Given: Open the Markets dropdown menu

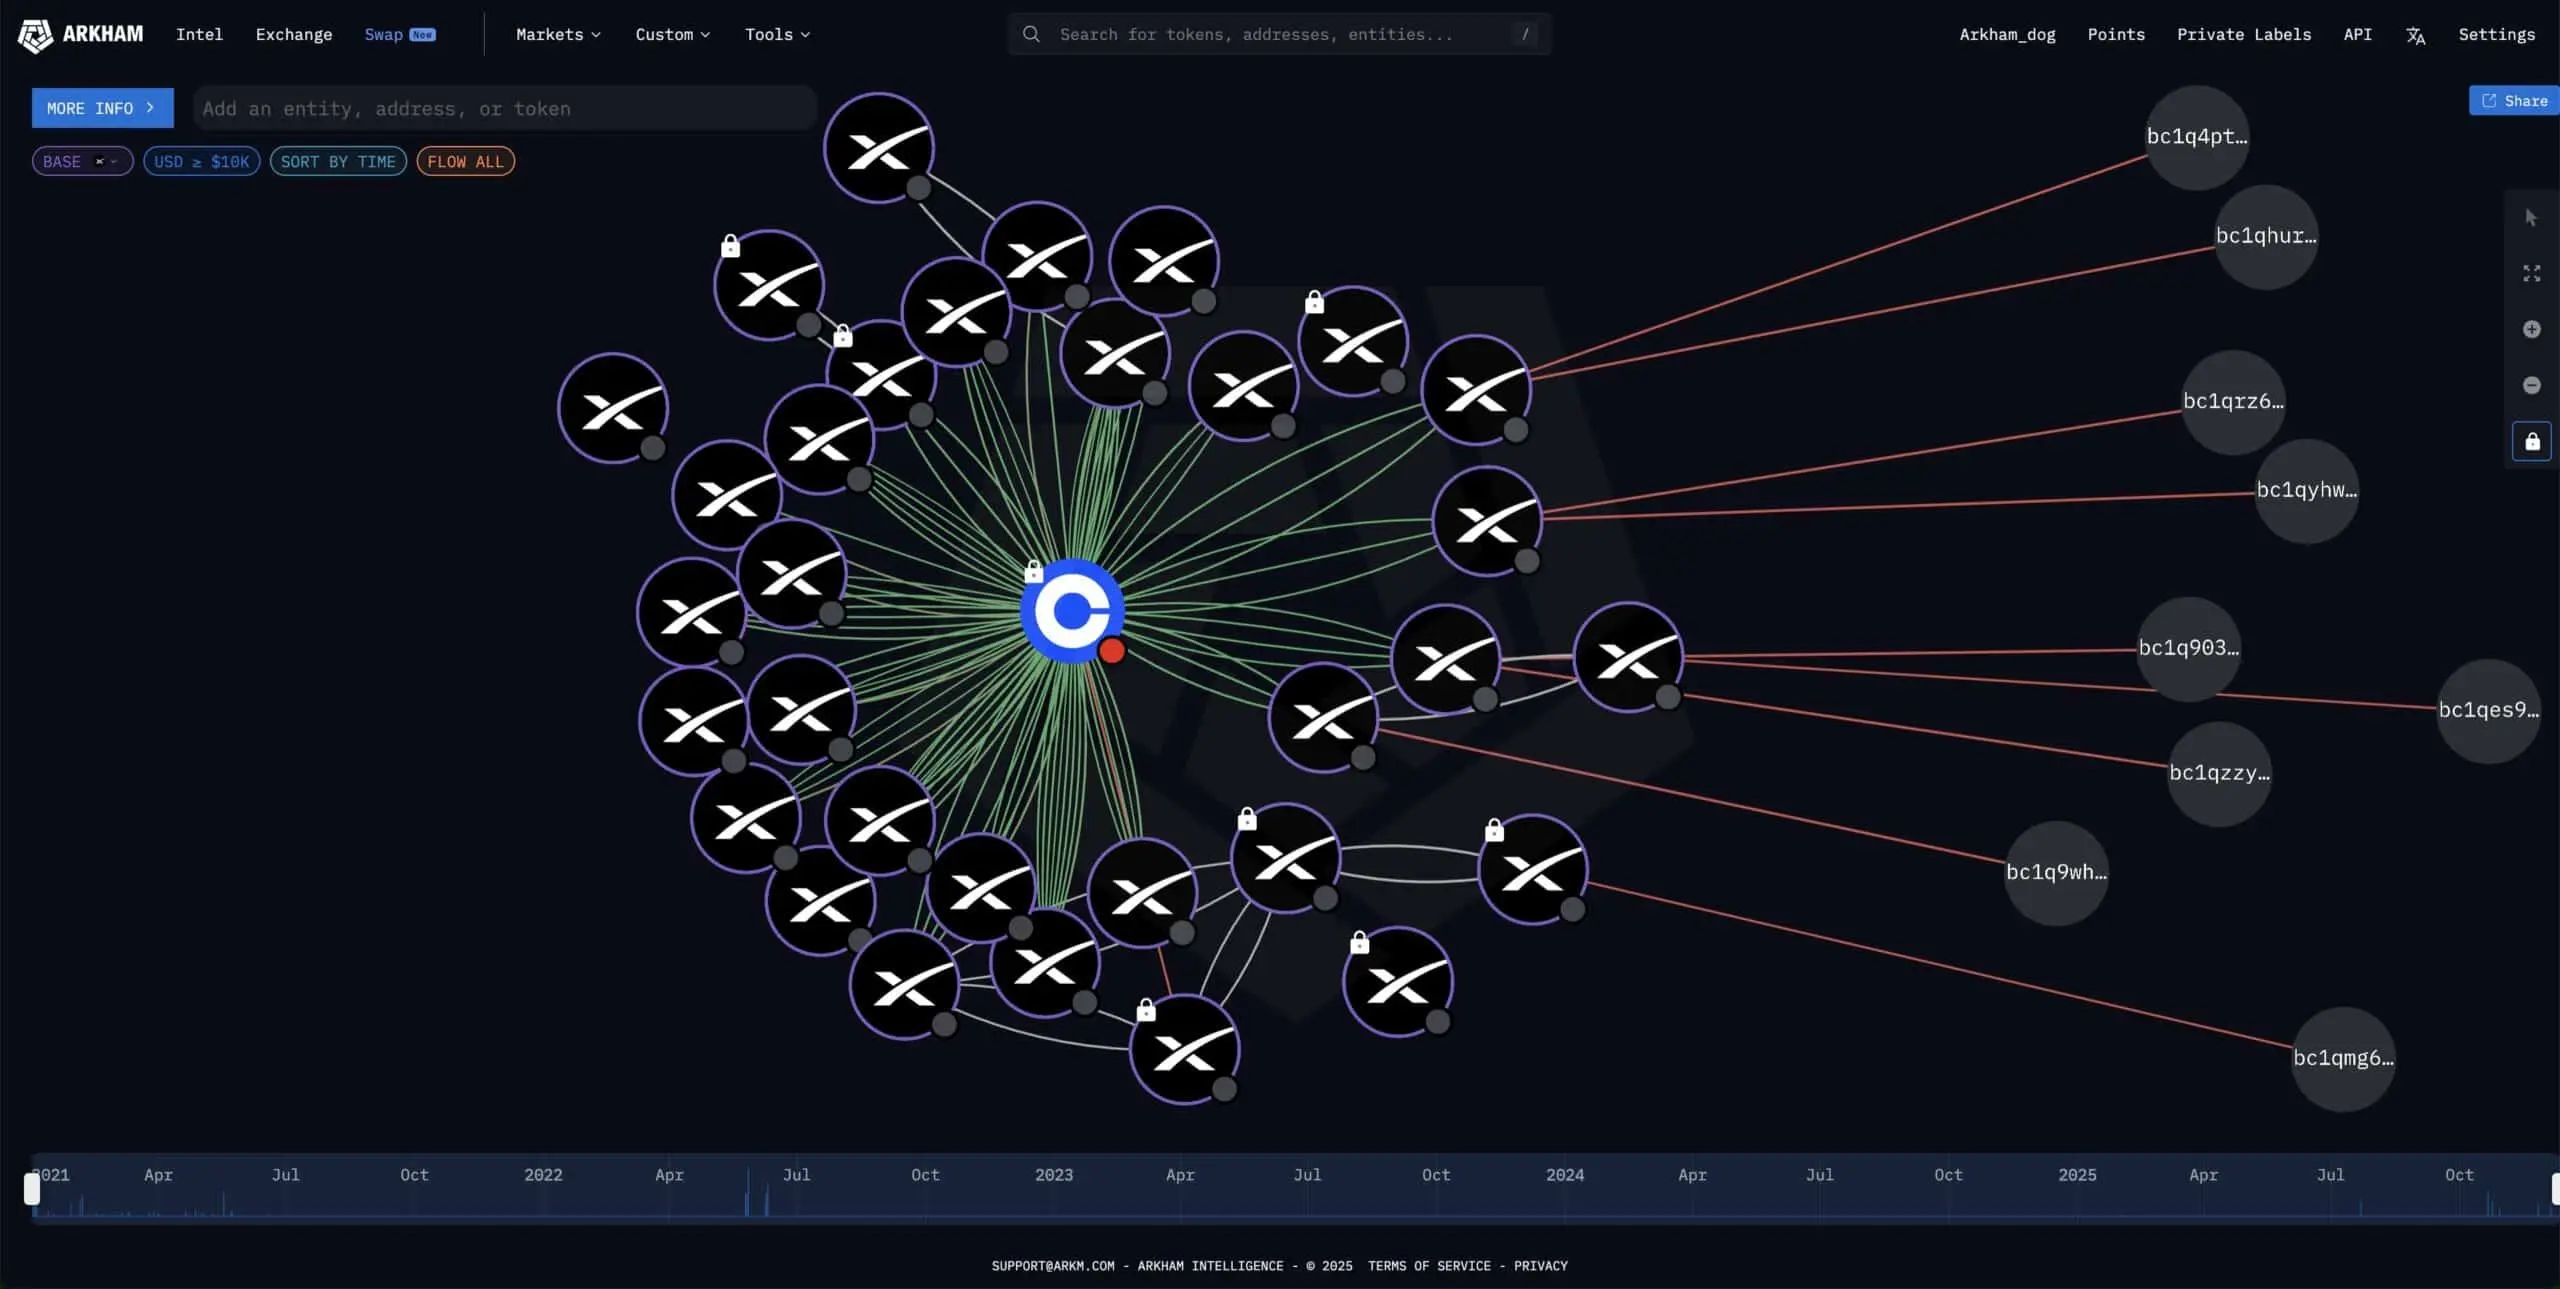Looking at the screenshot, I should coord(558,34).
